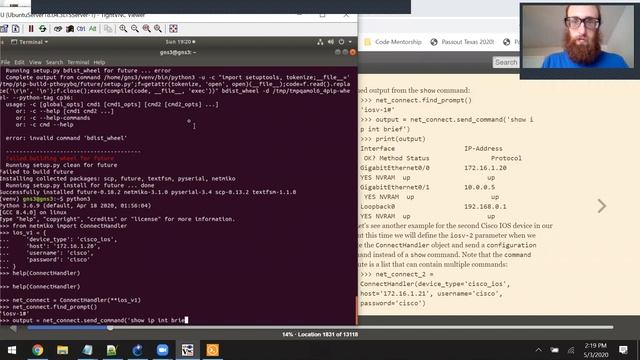
Task: Open the terminal Search menu
Action: pos(54,62)
